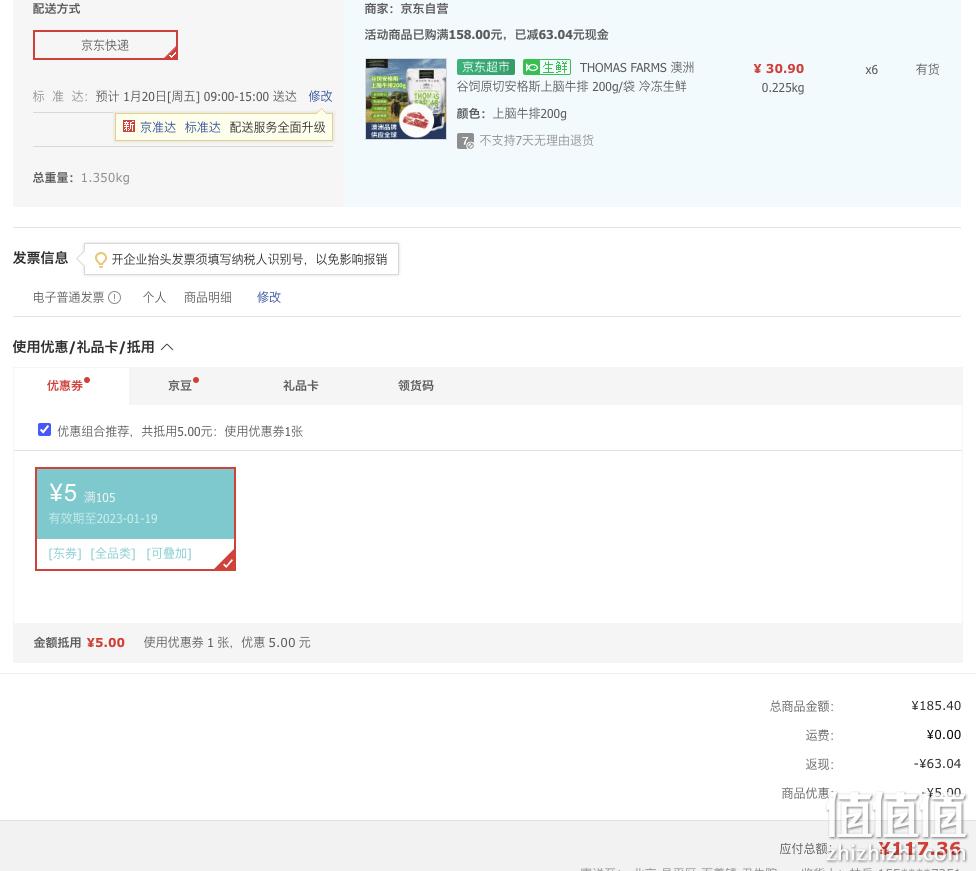Viewport: 976px width, 871px height.
Task: Open the Thomas Farms steak product thumbnail
Action: [406, 98]
